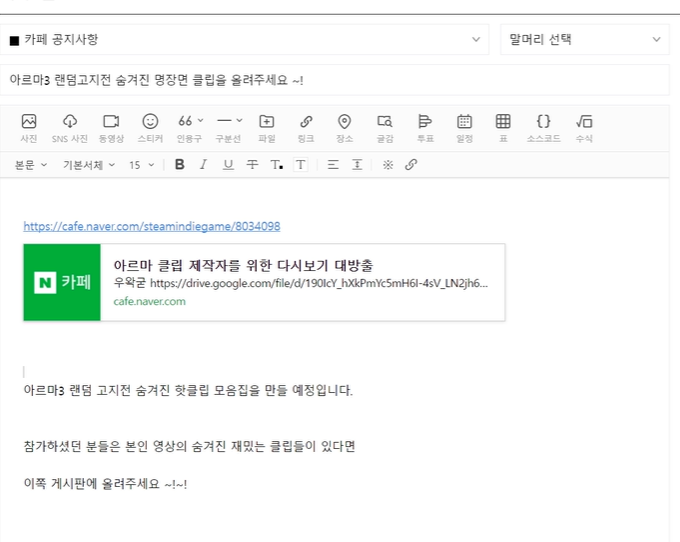Insert a photo with the 사진 icon
The width and height of the screenshot is (680, 542).
29,127
